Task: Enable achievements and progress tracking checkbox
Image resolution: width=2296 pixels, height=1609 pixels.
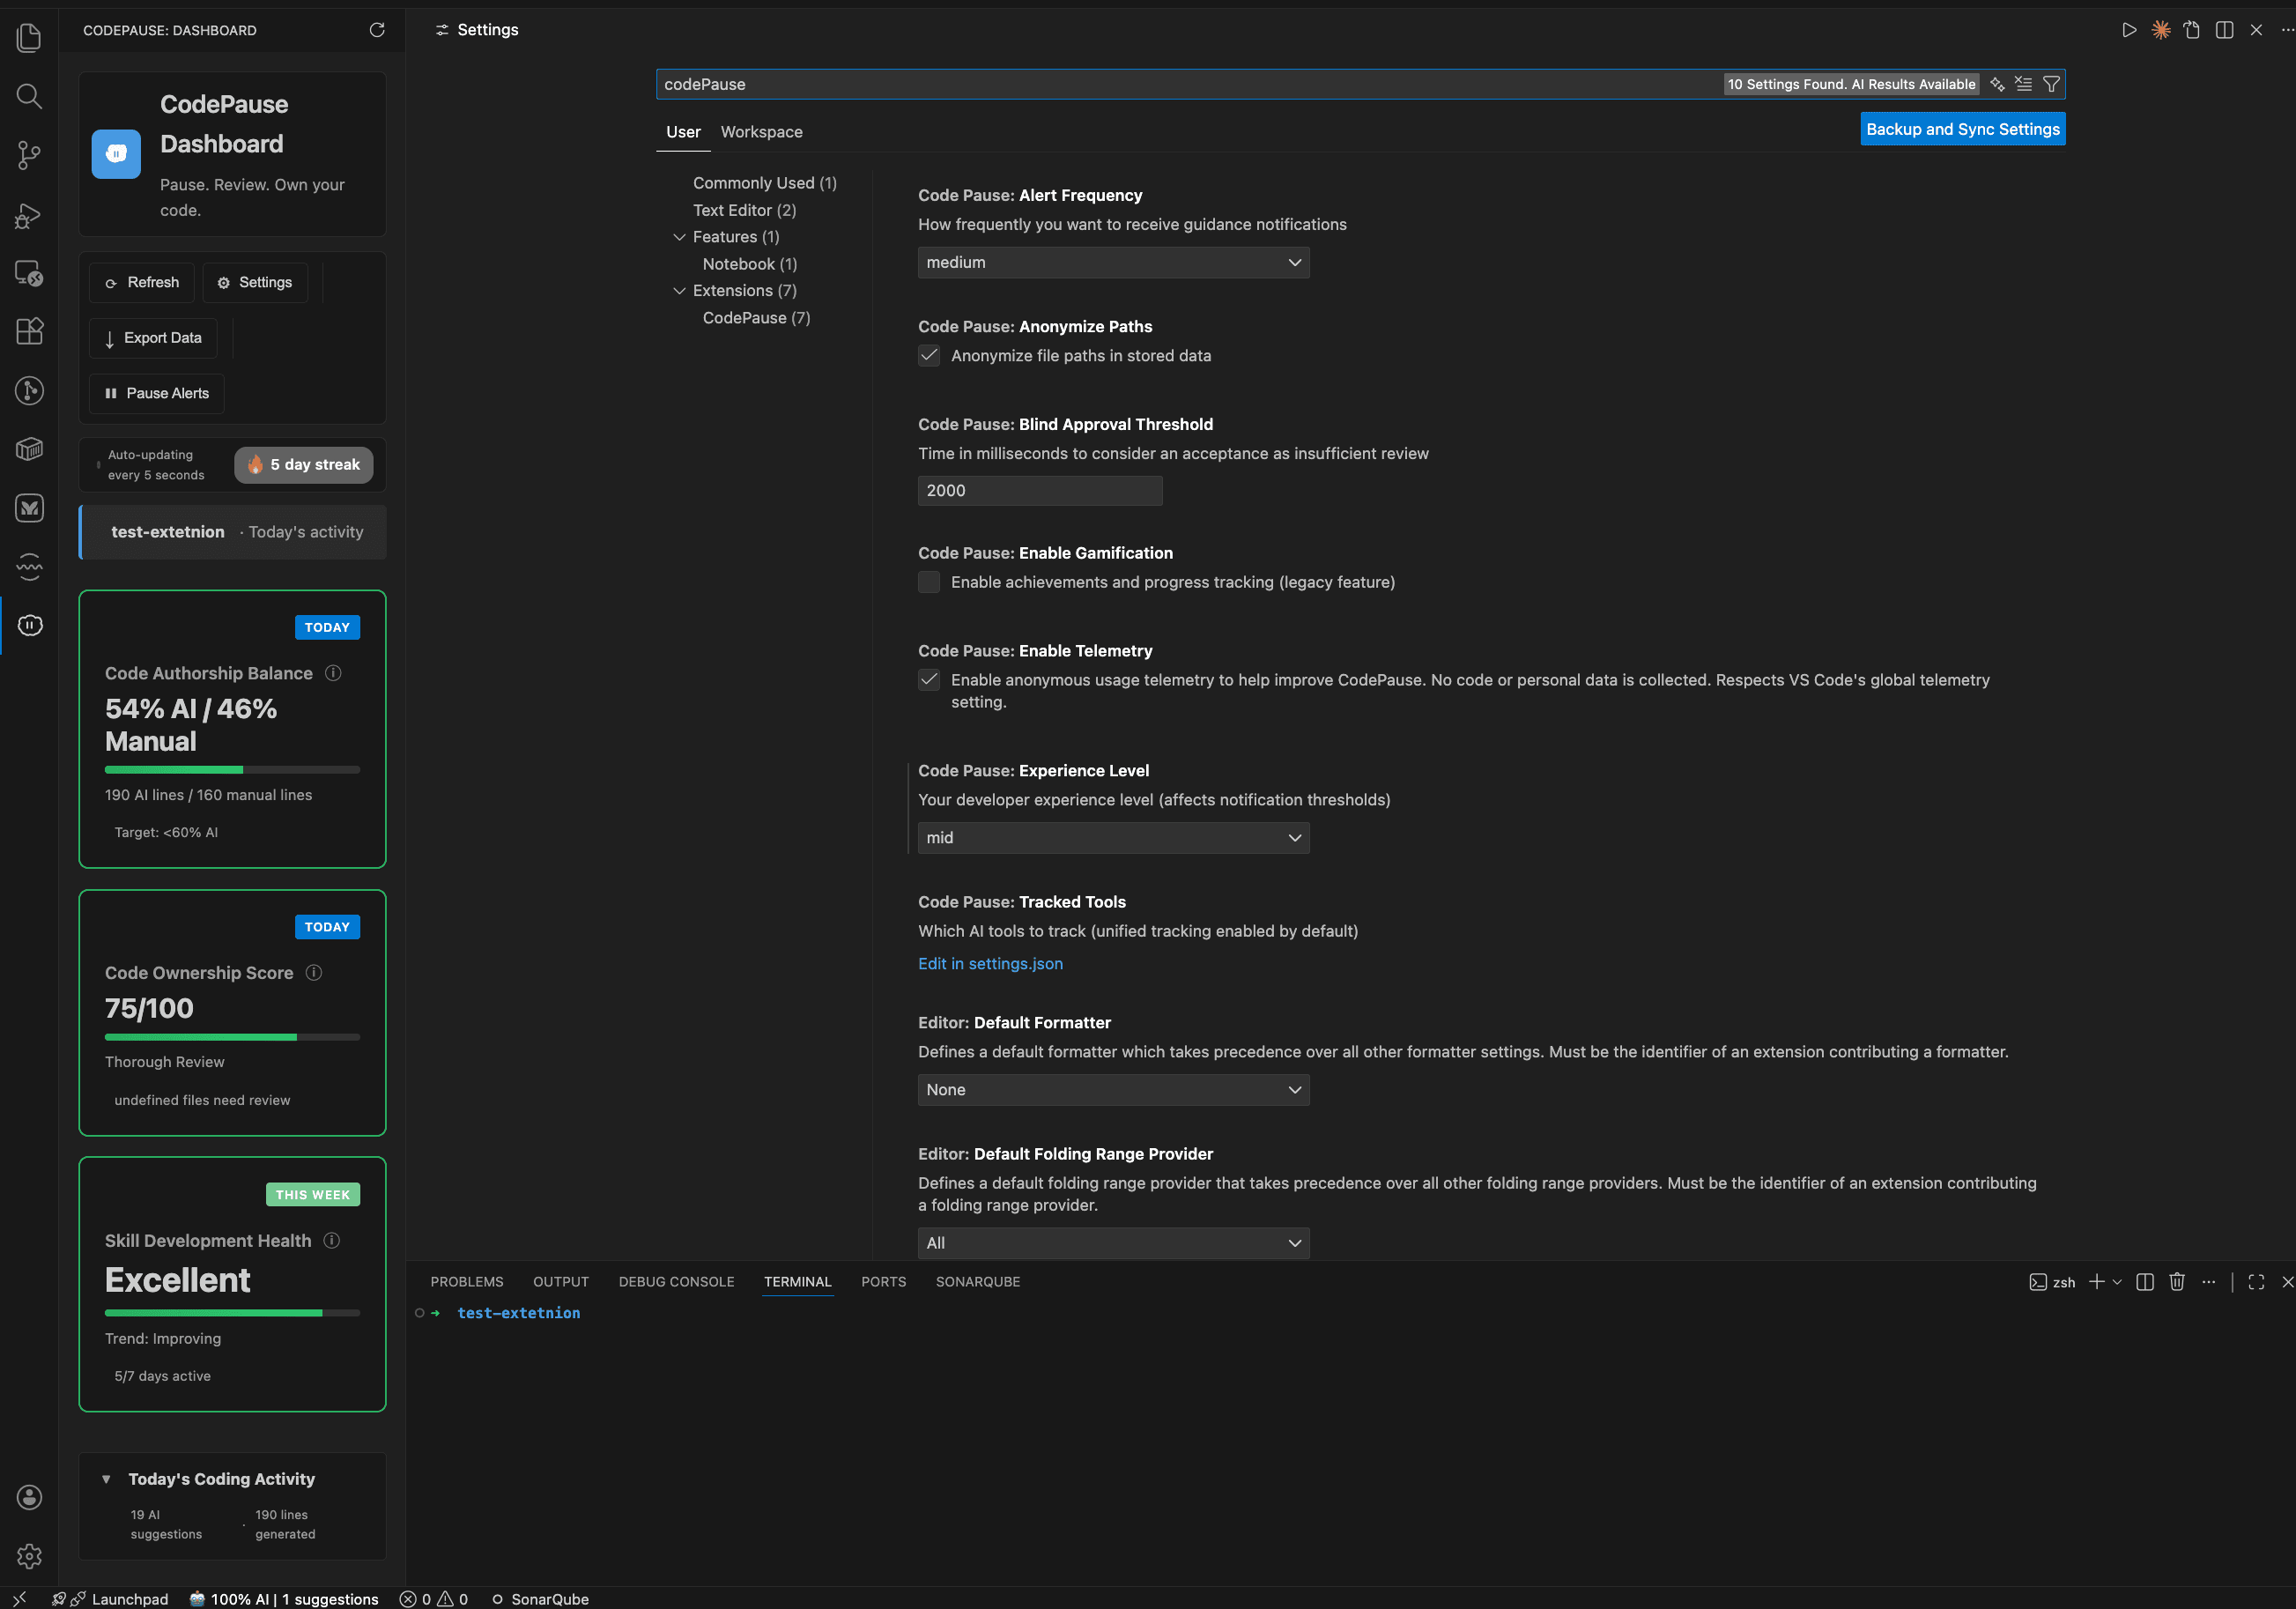Action: tap(929, 582)
